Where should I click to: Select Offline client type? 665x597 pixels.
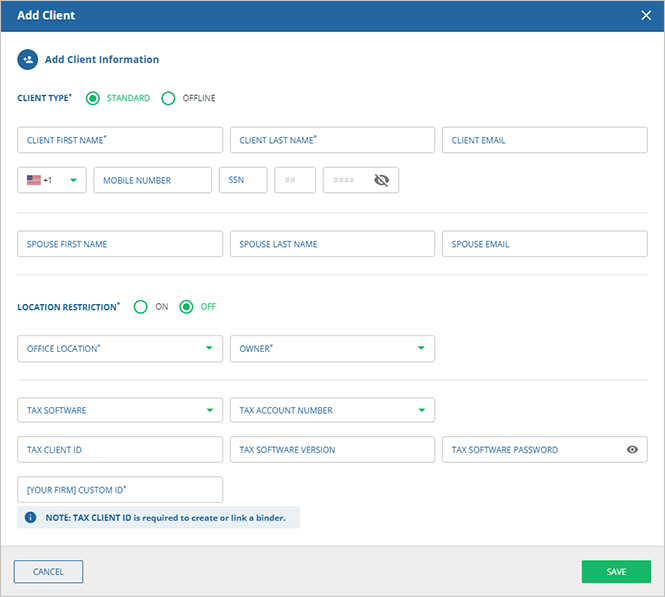point(168,98)
